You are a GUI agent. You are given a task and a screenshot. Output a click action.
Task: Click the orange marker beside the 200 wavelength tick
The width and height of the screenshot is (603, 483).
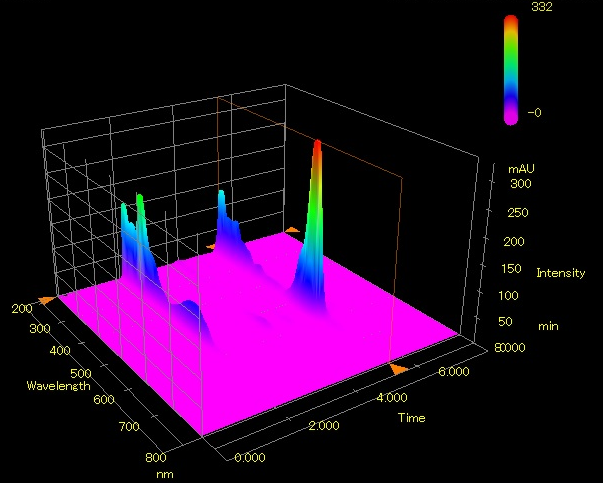pyautogui.click(x=46, y=299)
